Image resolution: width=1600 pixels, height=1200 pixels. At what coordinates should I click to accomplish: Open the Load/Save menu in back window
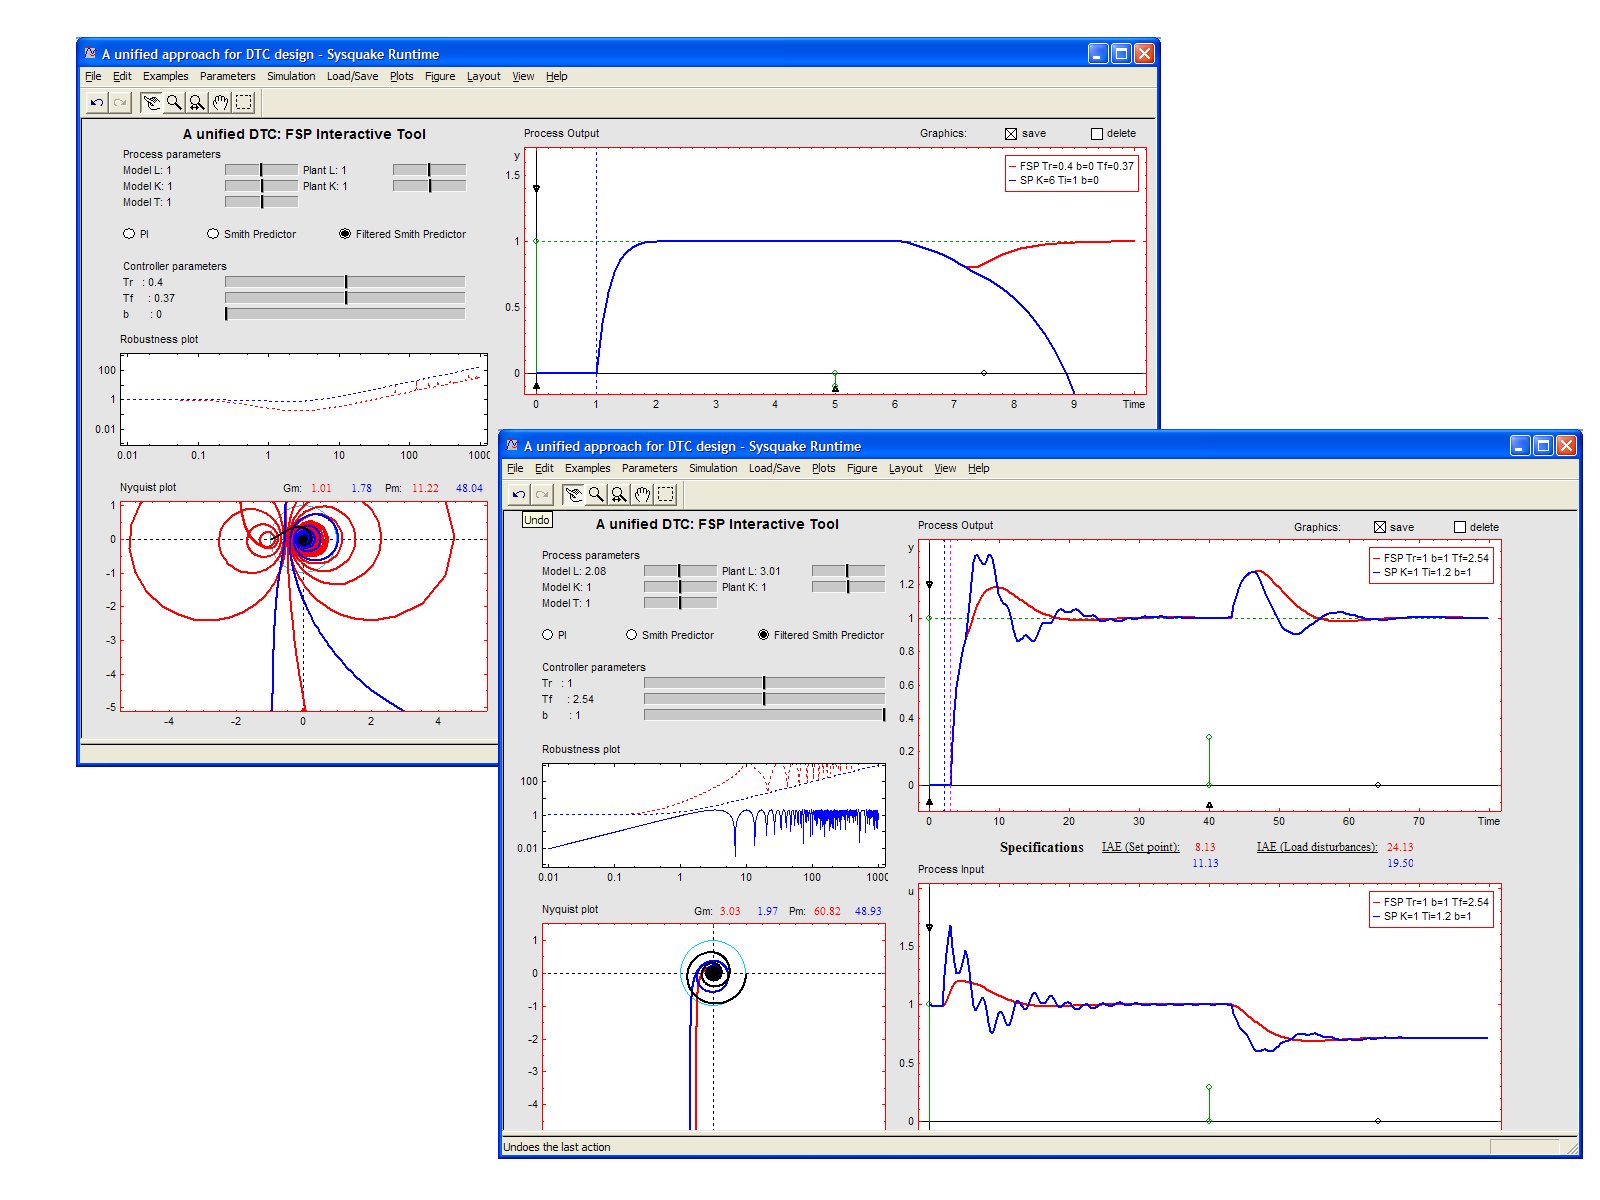352,76
